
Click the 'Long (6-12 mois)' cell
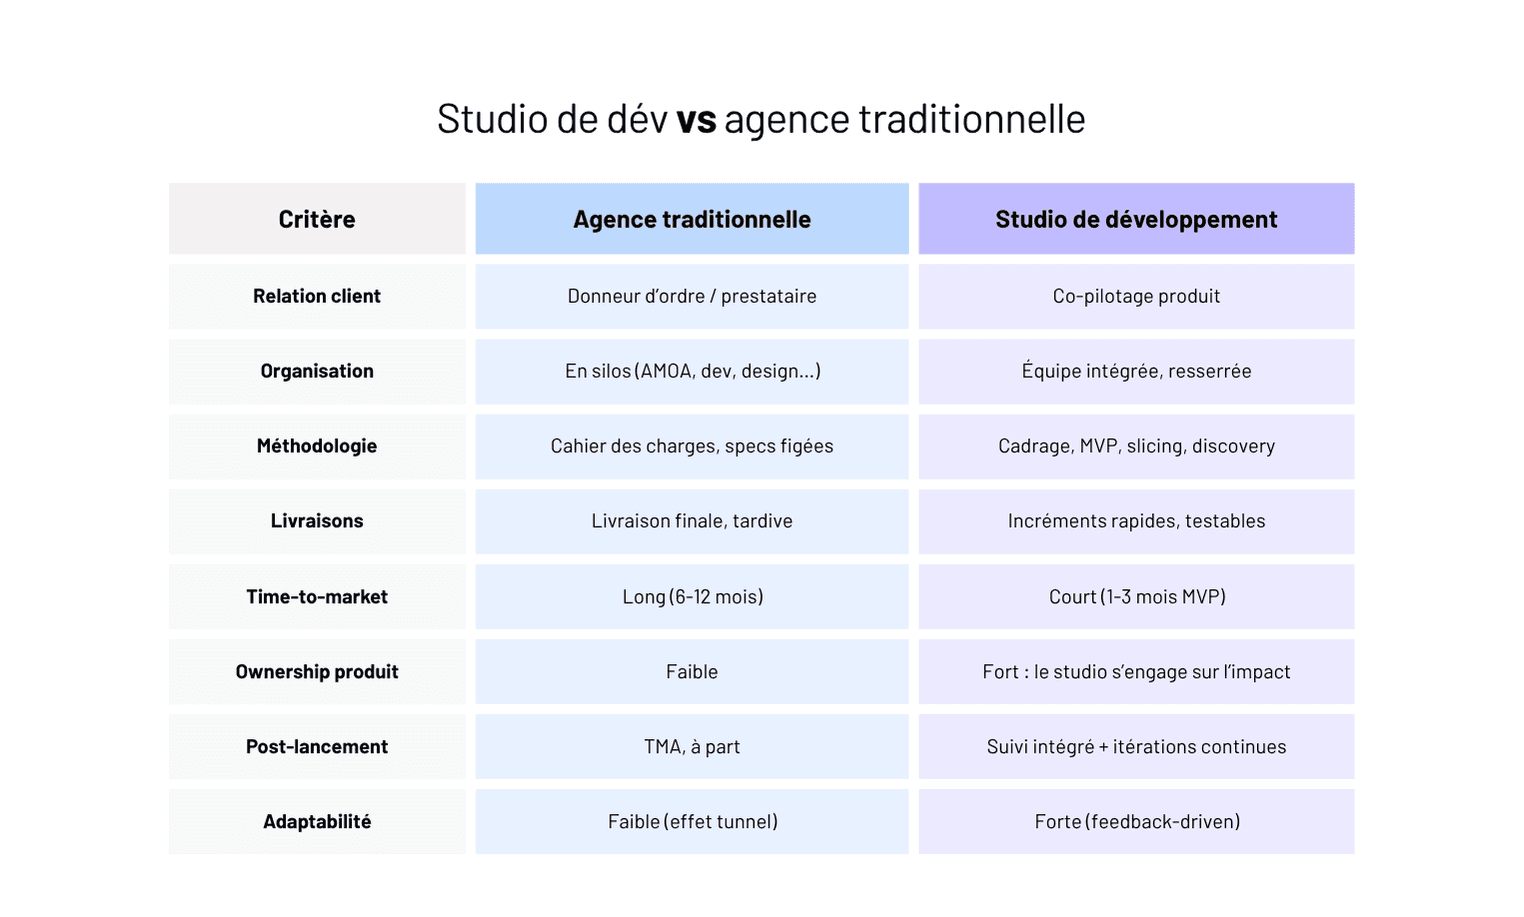(691, 596)
